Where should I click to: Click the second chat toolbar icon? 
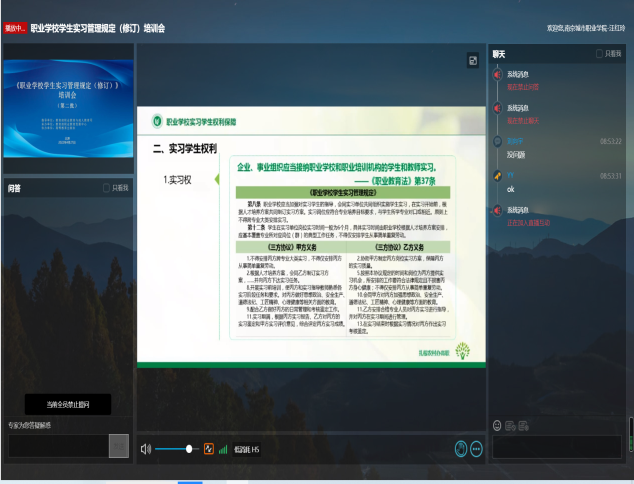[510, 425]
